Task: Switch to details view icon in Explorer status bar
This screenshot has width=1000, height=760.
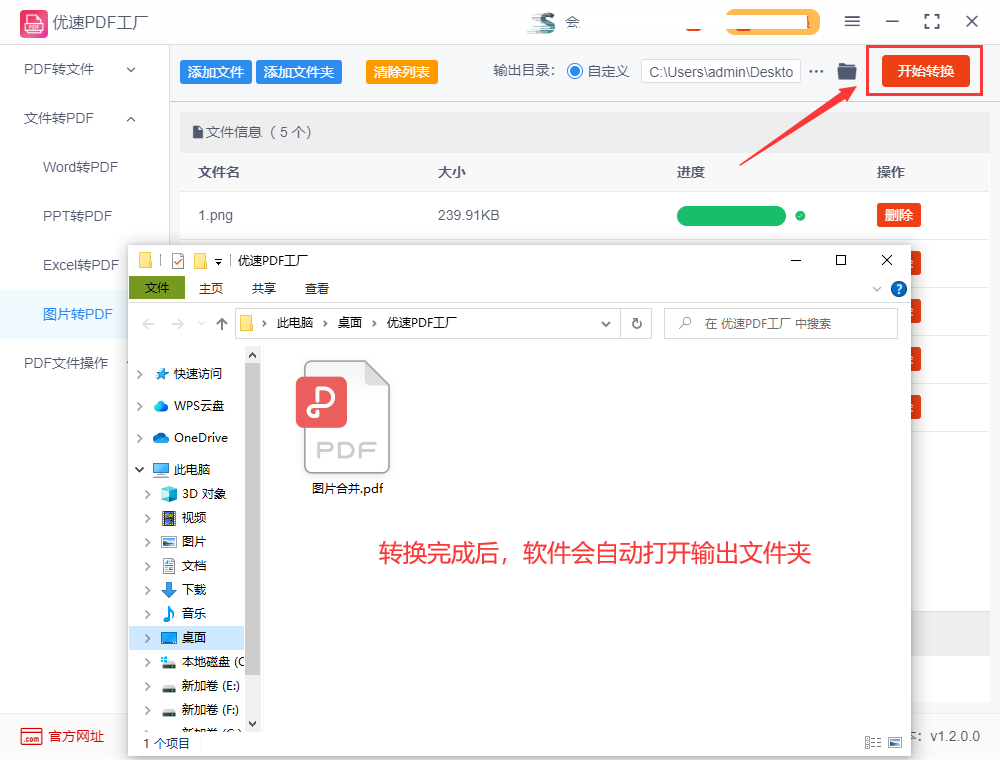Action: click(873, 742)
